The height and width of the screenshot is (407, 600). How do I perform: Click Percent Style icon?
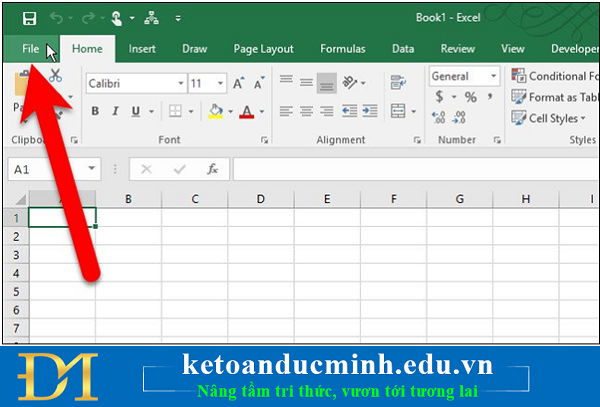(x=471, y=97)
